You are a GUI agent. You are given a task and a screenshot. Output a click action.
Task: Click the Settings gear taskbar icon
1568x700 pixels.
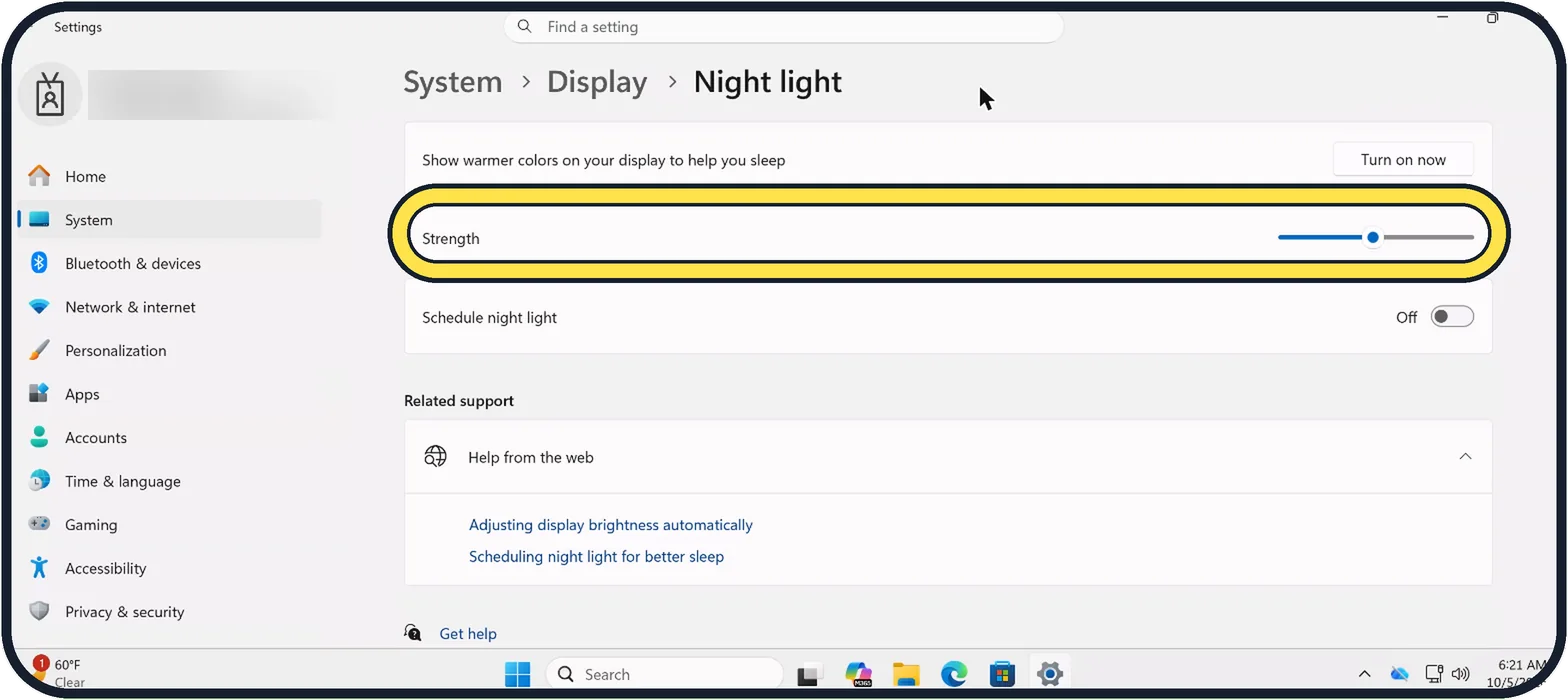1049,675
